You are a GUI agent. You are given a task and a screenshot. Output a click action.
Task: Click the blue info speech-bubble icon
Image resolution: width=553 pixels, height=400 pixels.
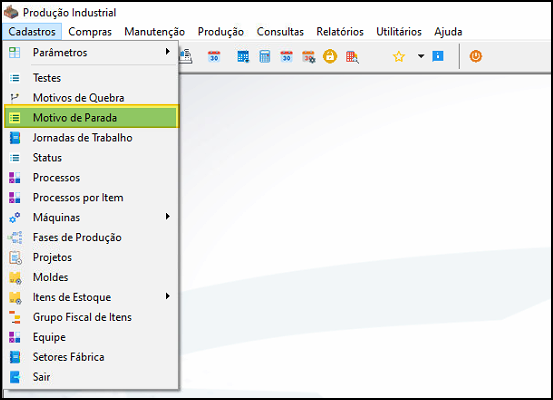(x=438, y=56)
